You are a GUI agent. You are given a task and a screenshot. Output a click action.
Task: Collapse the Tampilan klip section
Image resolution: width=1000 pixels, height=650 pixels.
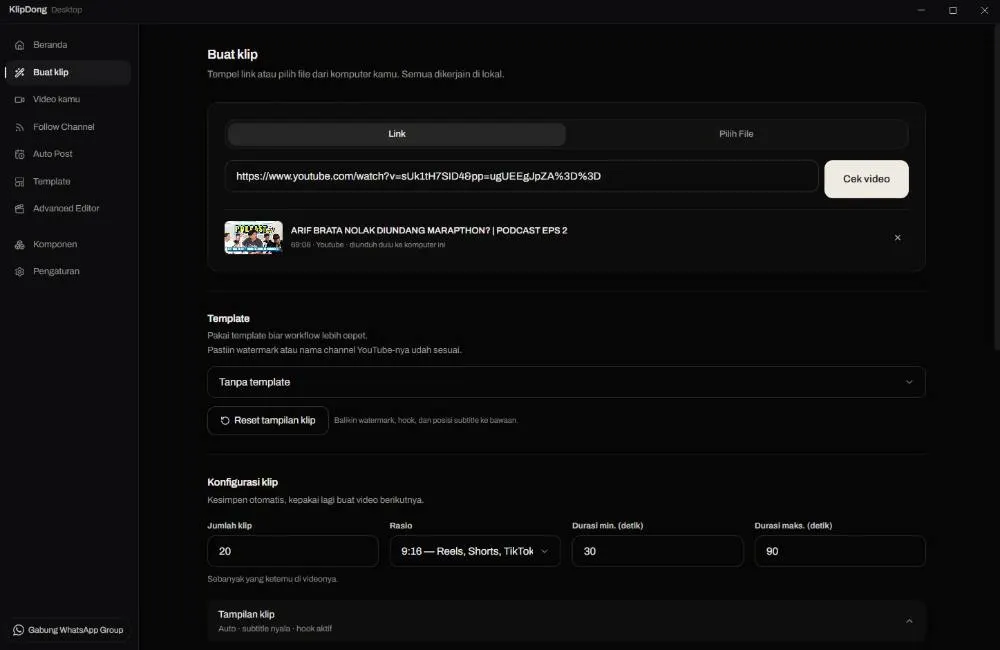(909, 621)
